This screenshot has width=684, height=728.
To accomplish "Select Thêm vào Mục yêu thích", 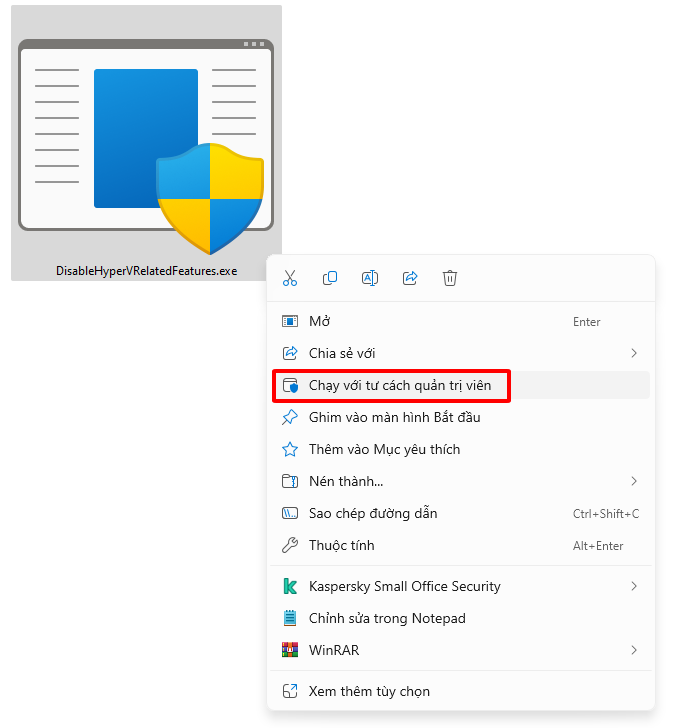I will click(x=461, y=449).
